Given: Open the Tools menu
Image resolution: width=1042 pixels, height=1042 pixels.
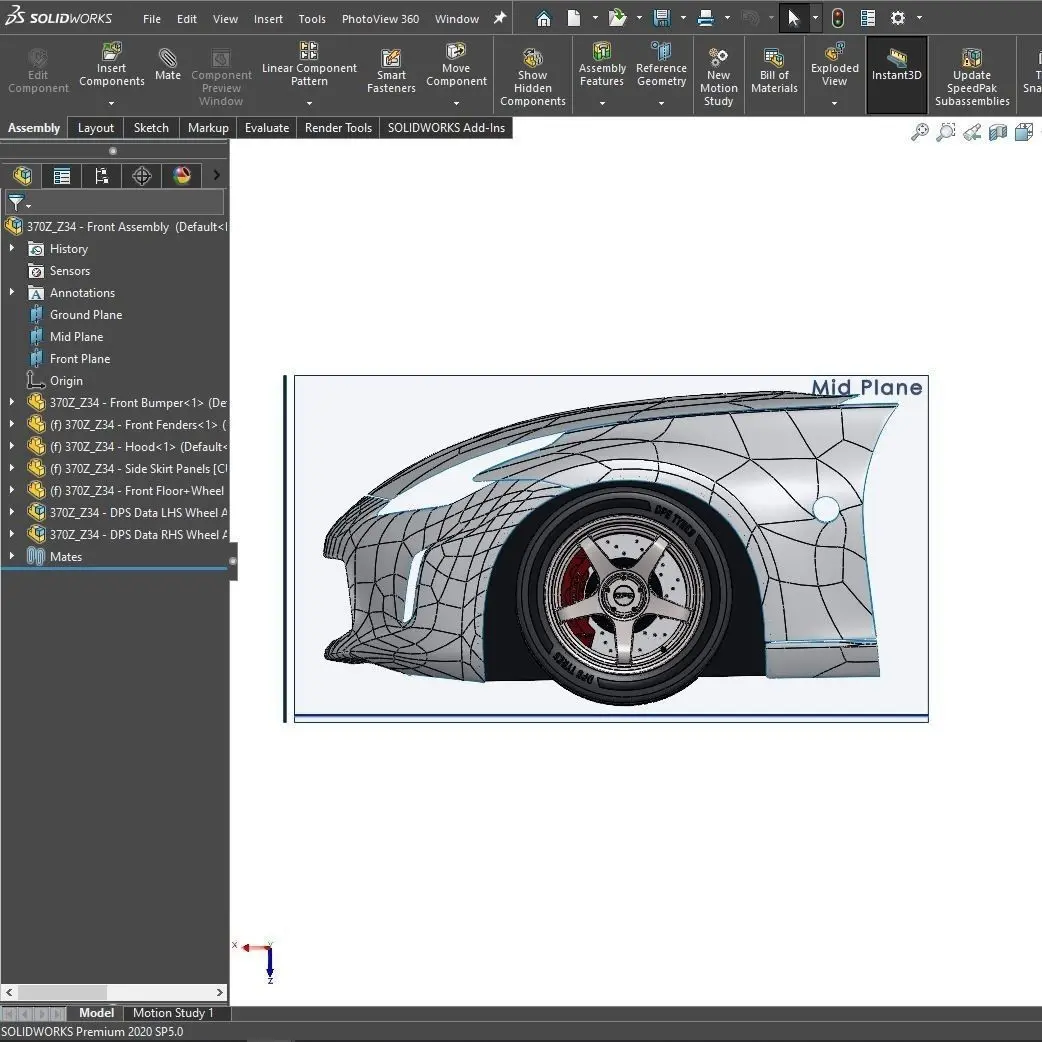Looking at the screenshot, I should (x=312, y=19).
